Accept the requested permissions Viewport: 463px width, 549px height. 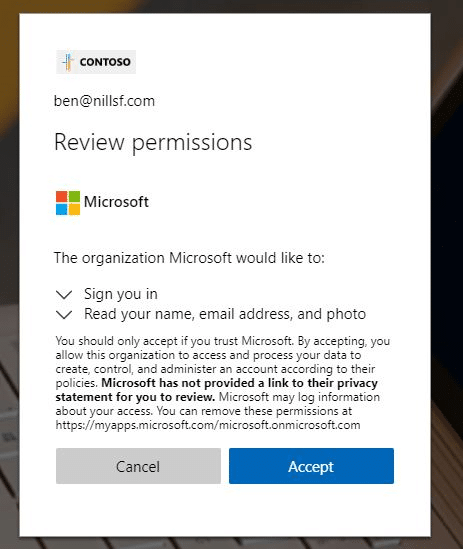[311, 466]
